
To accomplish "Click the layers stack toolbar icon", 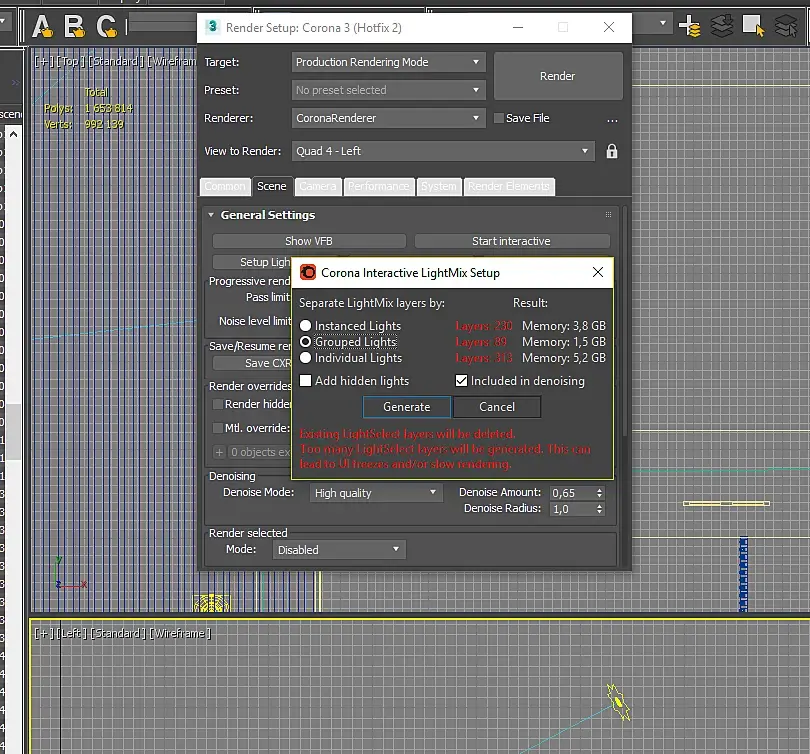I will (x=721, y=26).
